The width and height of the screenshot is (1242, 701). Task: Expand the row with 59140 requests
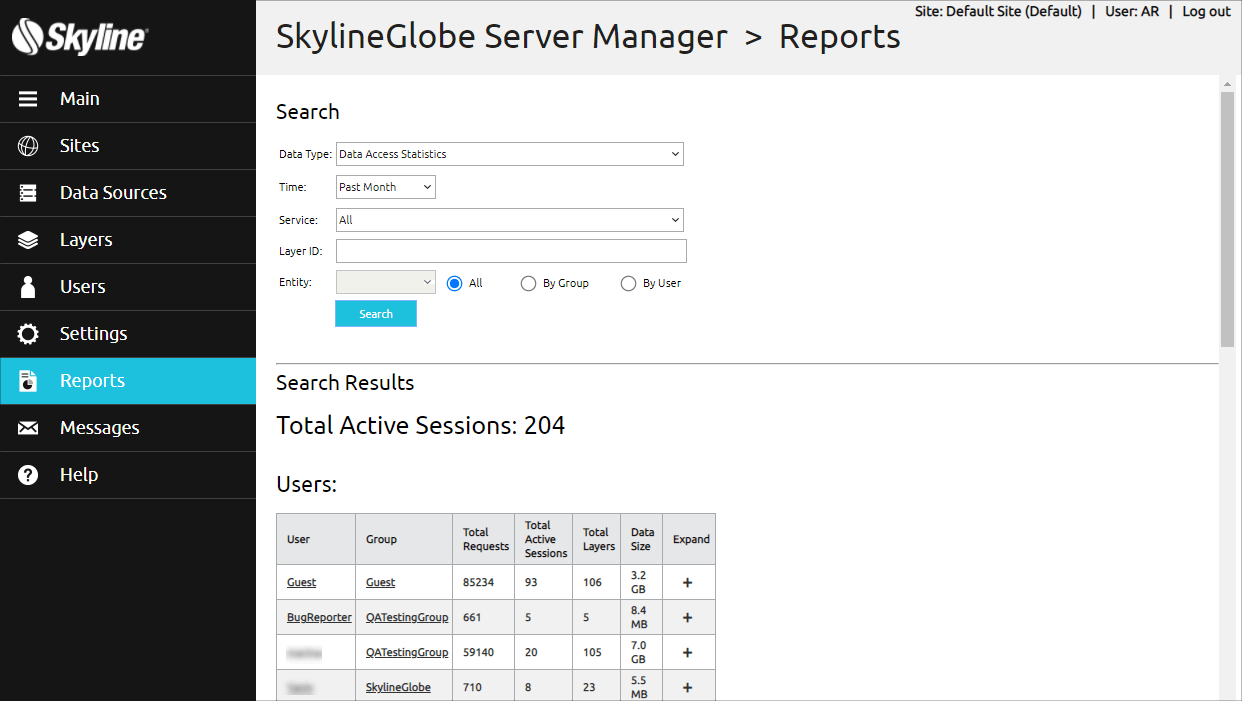687,653
